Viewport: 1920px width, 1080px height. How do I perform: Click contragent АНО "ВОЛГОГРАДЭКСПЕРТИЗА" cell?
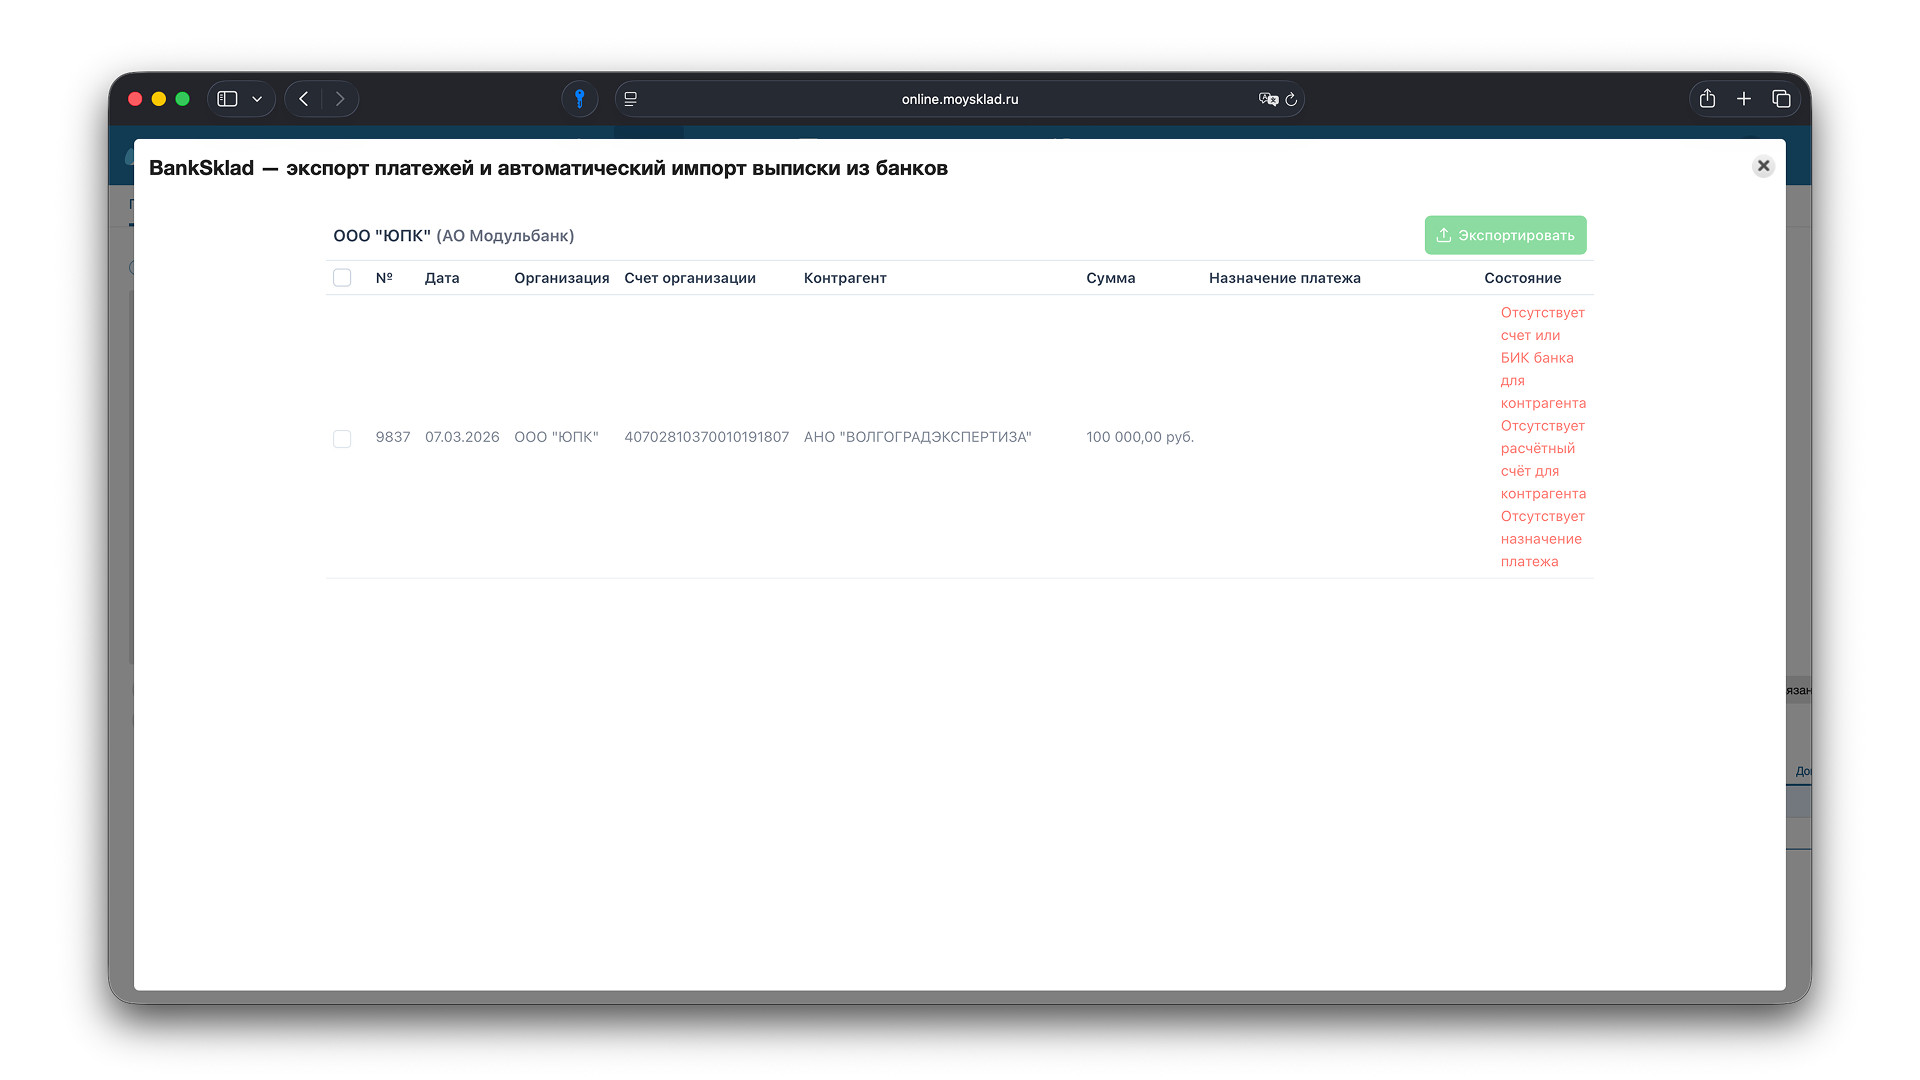tap(917, 437)
